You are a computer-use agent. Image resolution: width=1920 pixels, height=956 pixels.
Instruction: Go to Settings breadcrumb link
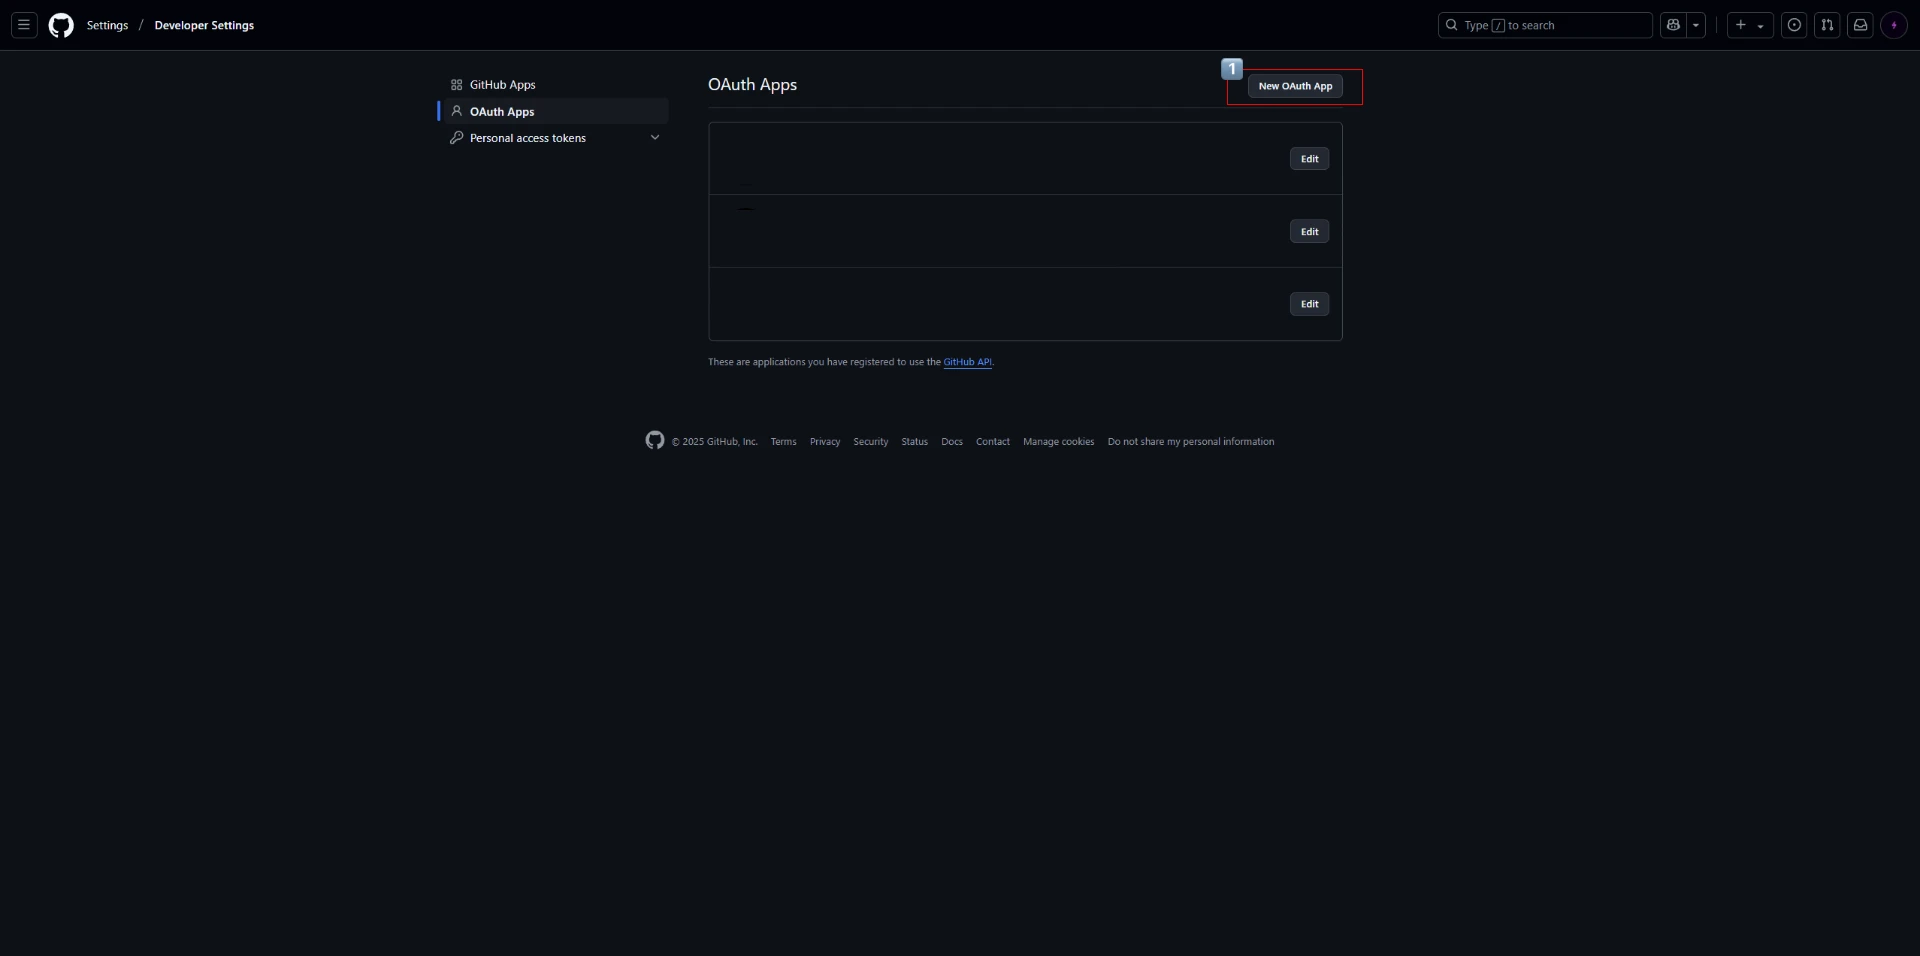107,25
